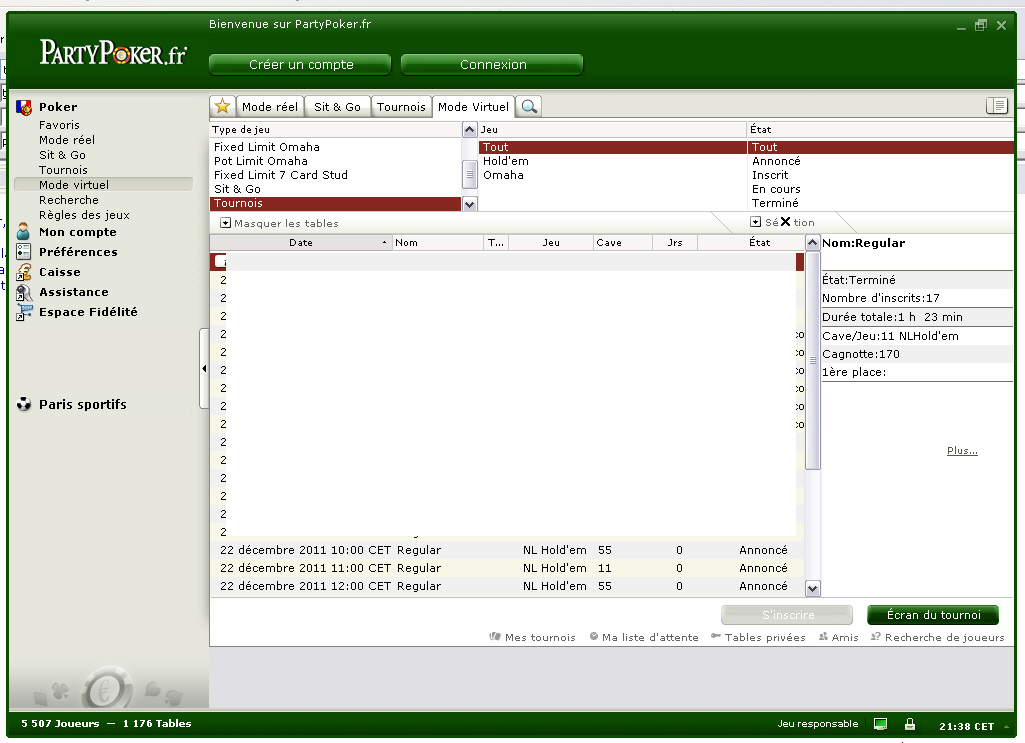Screen dimensions: 1025x743
Task: Click Créer un compte button
Action: coord(301,65)
